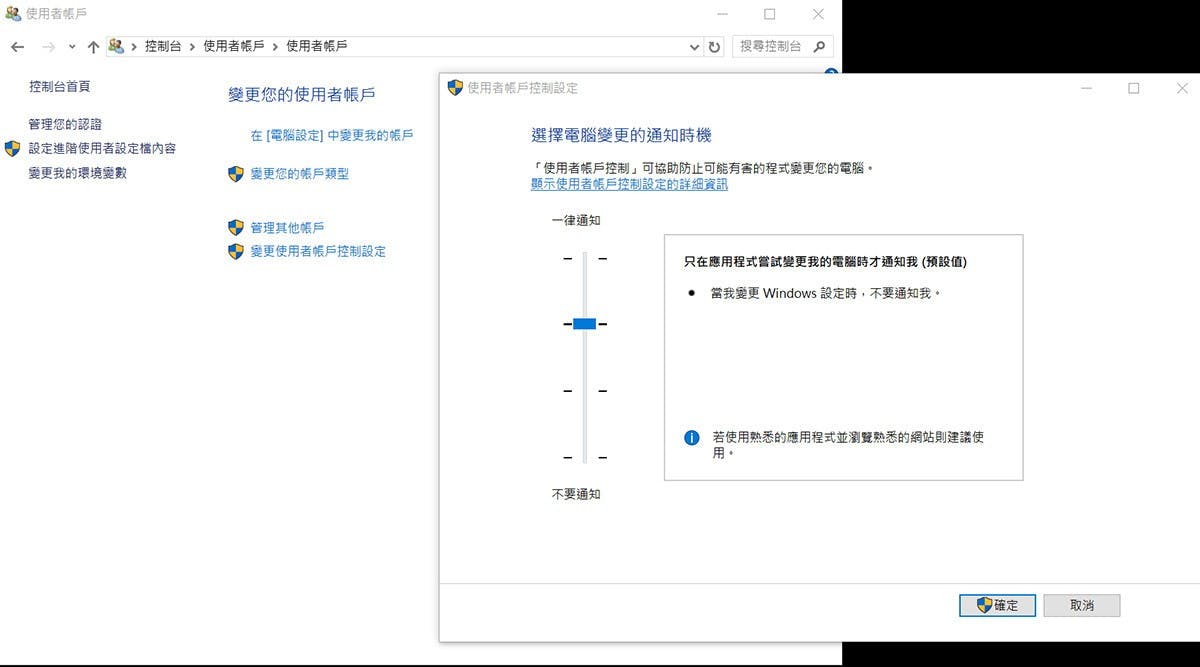1200x667 pixels.
Task: Maximize the 使用者帳戶控制設定 dialog
Action: (x=1133, y=88)
